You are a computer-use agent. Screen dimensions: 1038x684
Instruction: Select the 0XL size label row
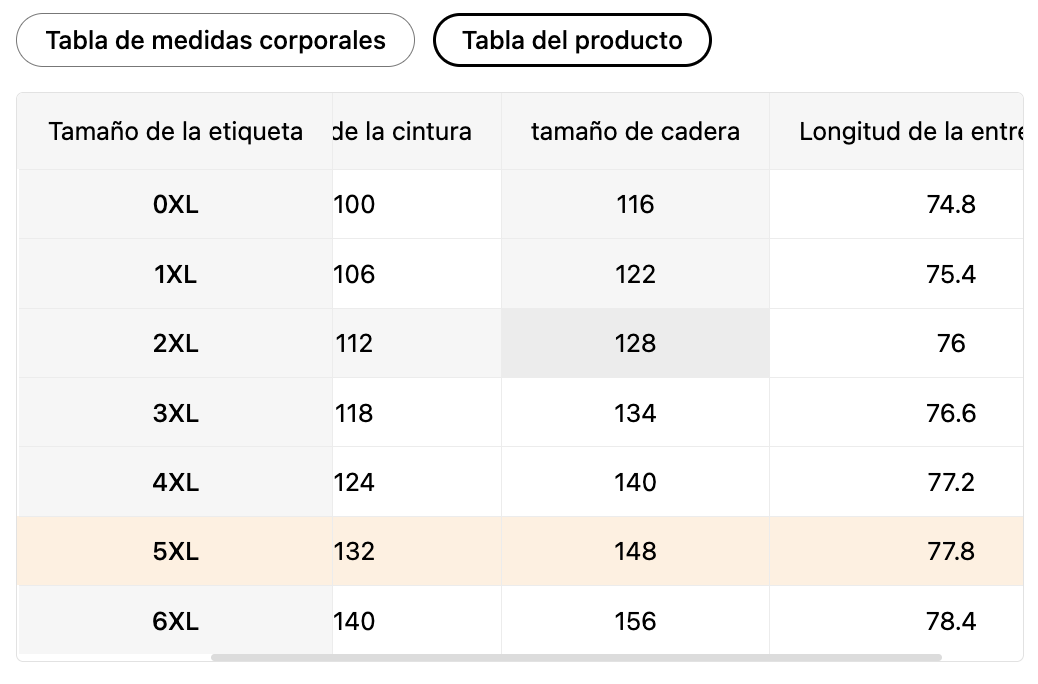click(x=176, y=205)
